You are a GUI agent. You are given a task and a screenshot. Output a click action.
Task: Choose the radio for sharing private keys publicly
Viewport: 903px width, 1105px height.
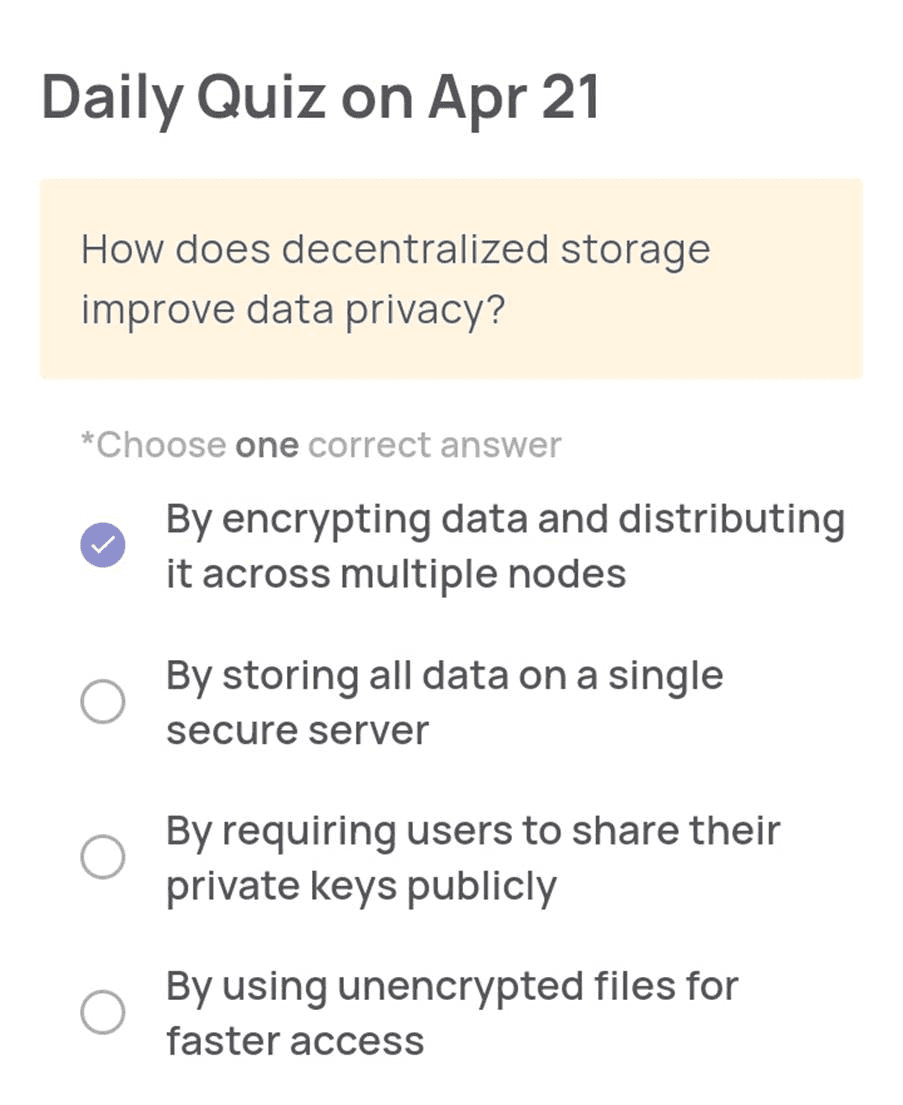[x=103, y=857]
